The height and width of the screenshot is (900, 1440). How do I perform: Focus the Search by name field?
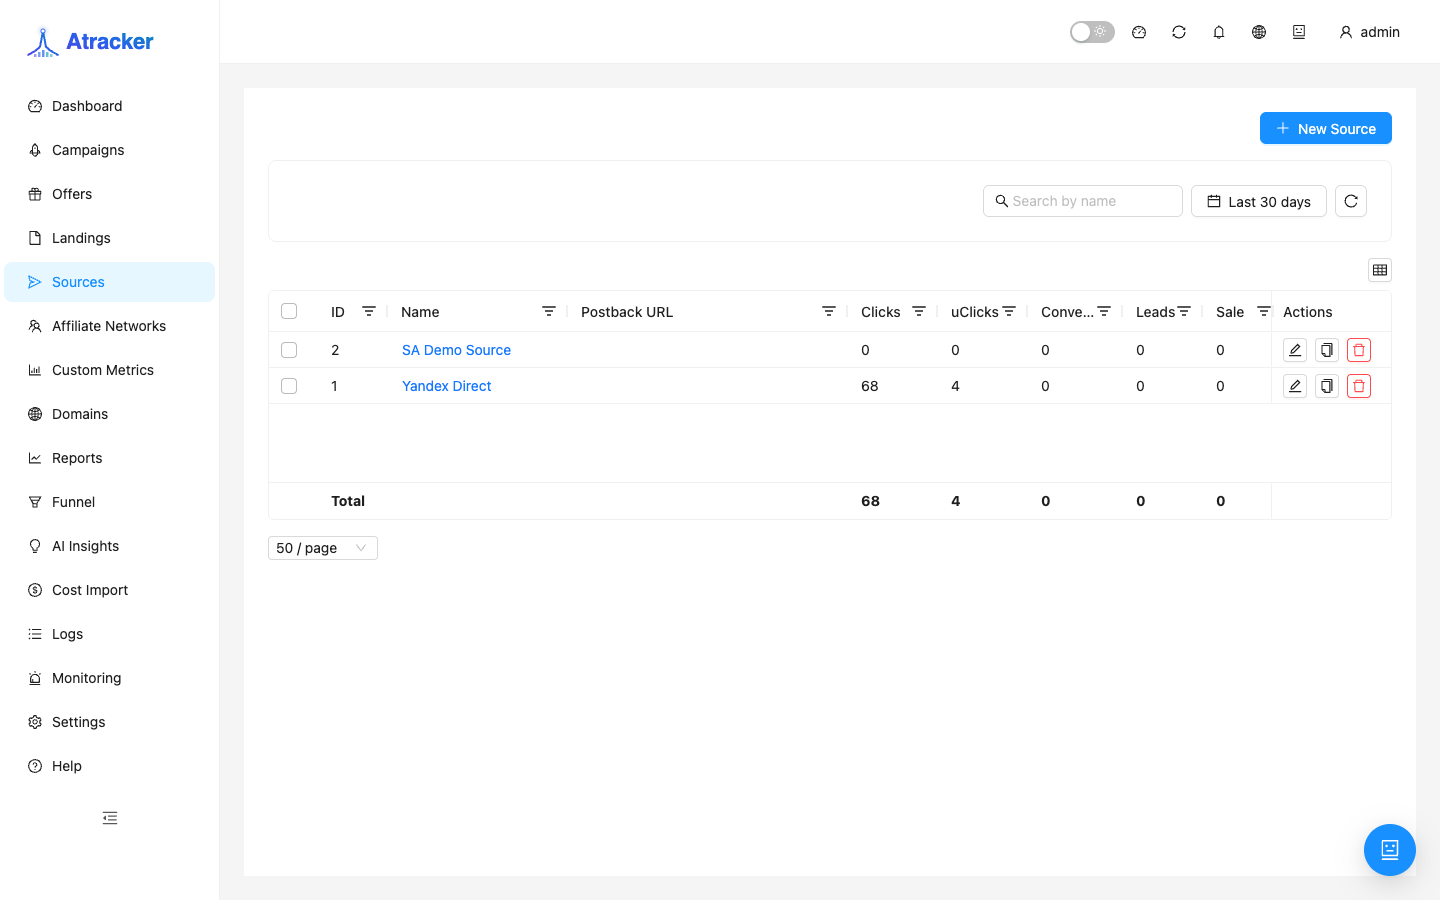1083,201
